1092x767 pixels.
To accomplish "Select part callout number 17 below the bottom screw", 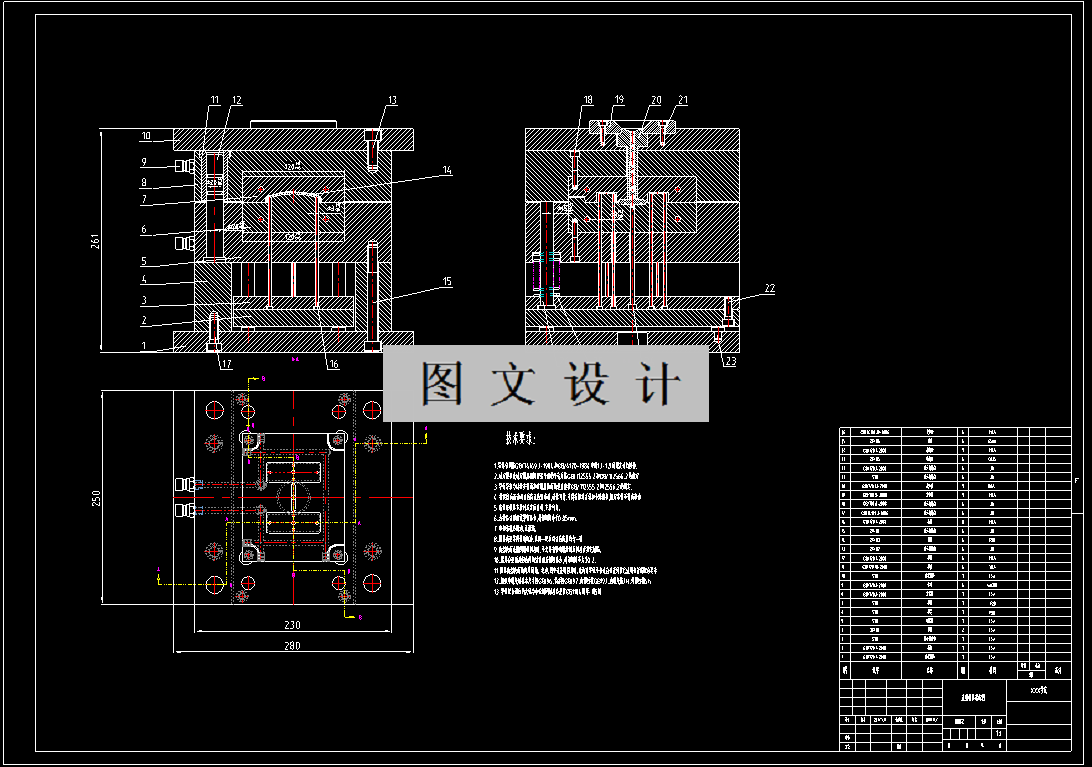I will (x=226, y=364).
